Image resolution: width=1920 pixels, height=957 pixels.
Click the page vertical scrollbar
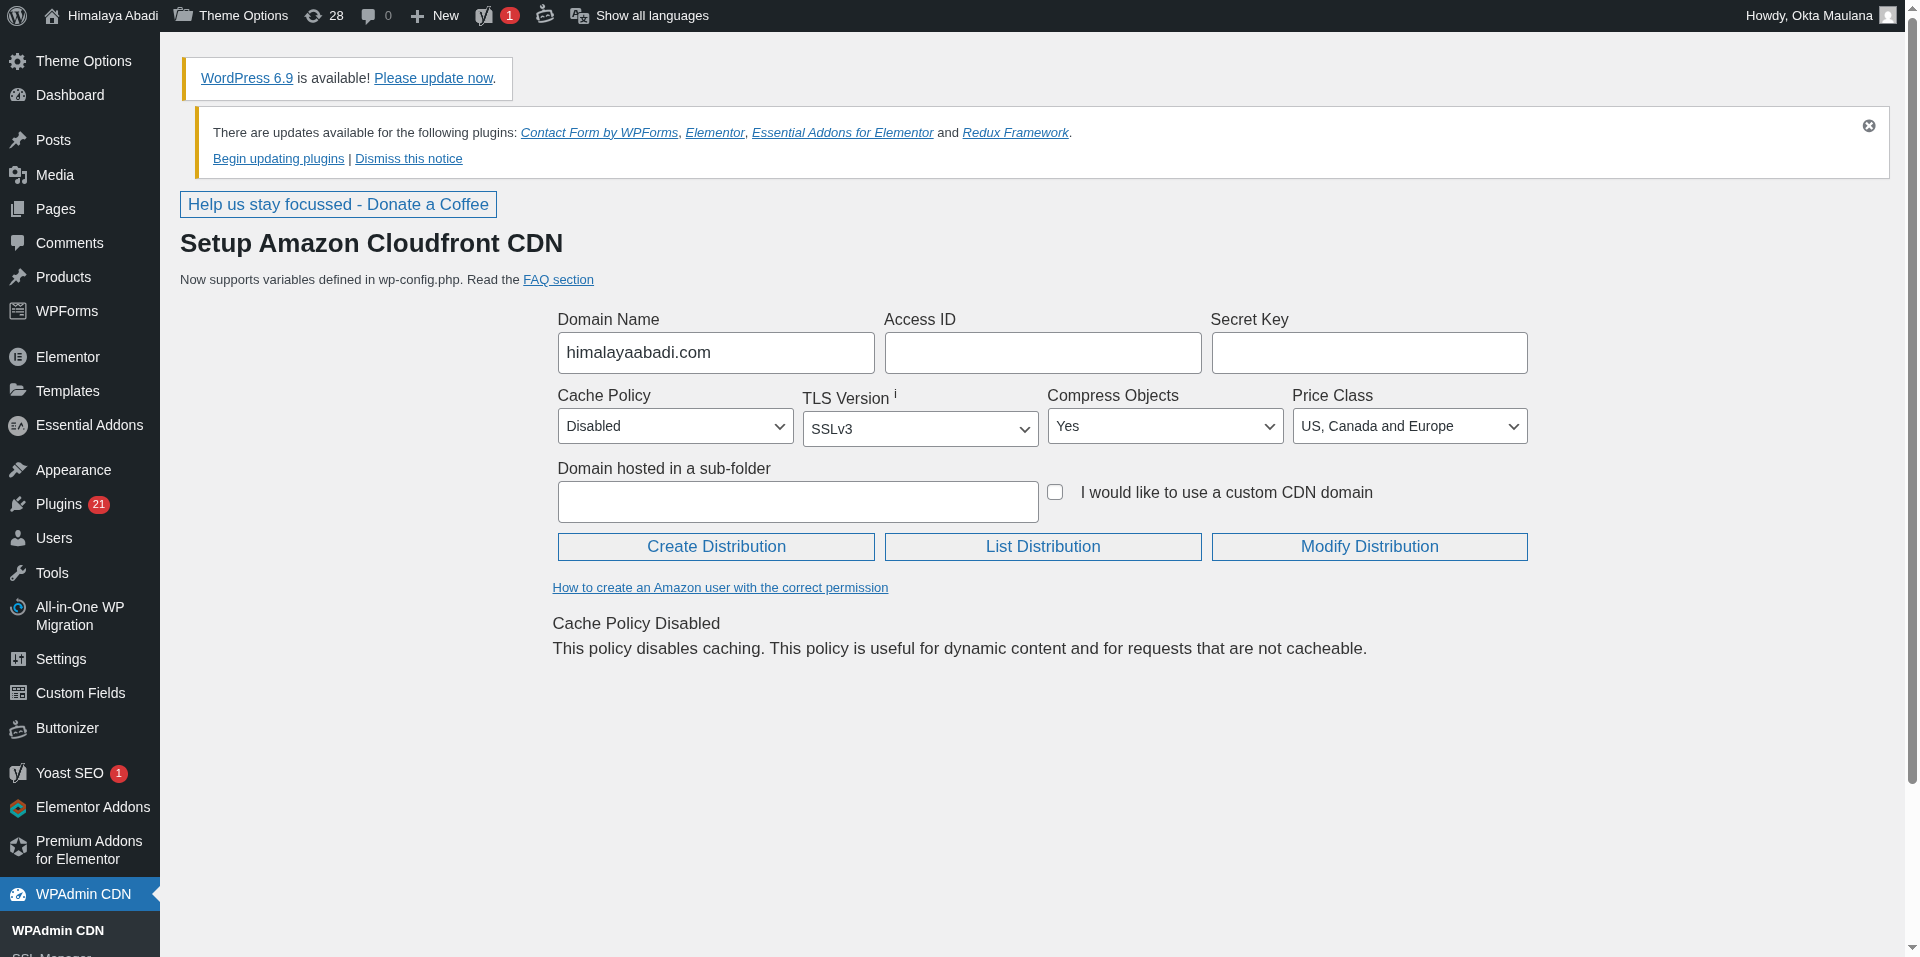1912,400
